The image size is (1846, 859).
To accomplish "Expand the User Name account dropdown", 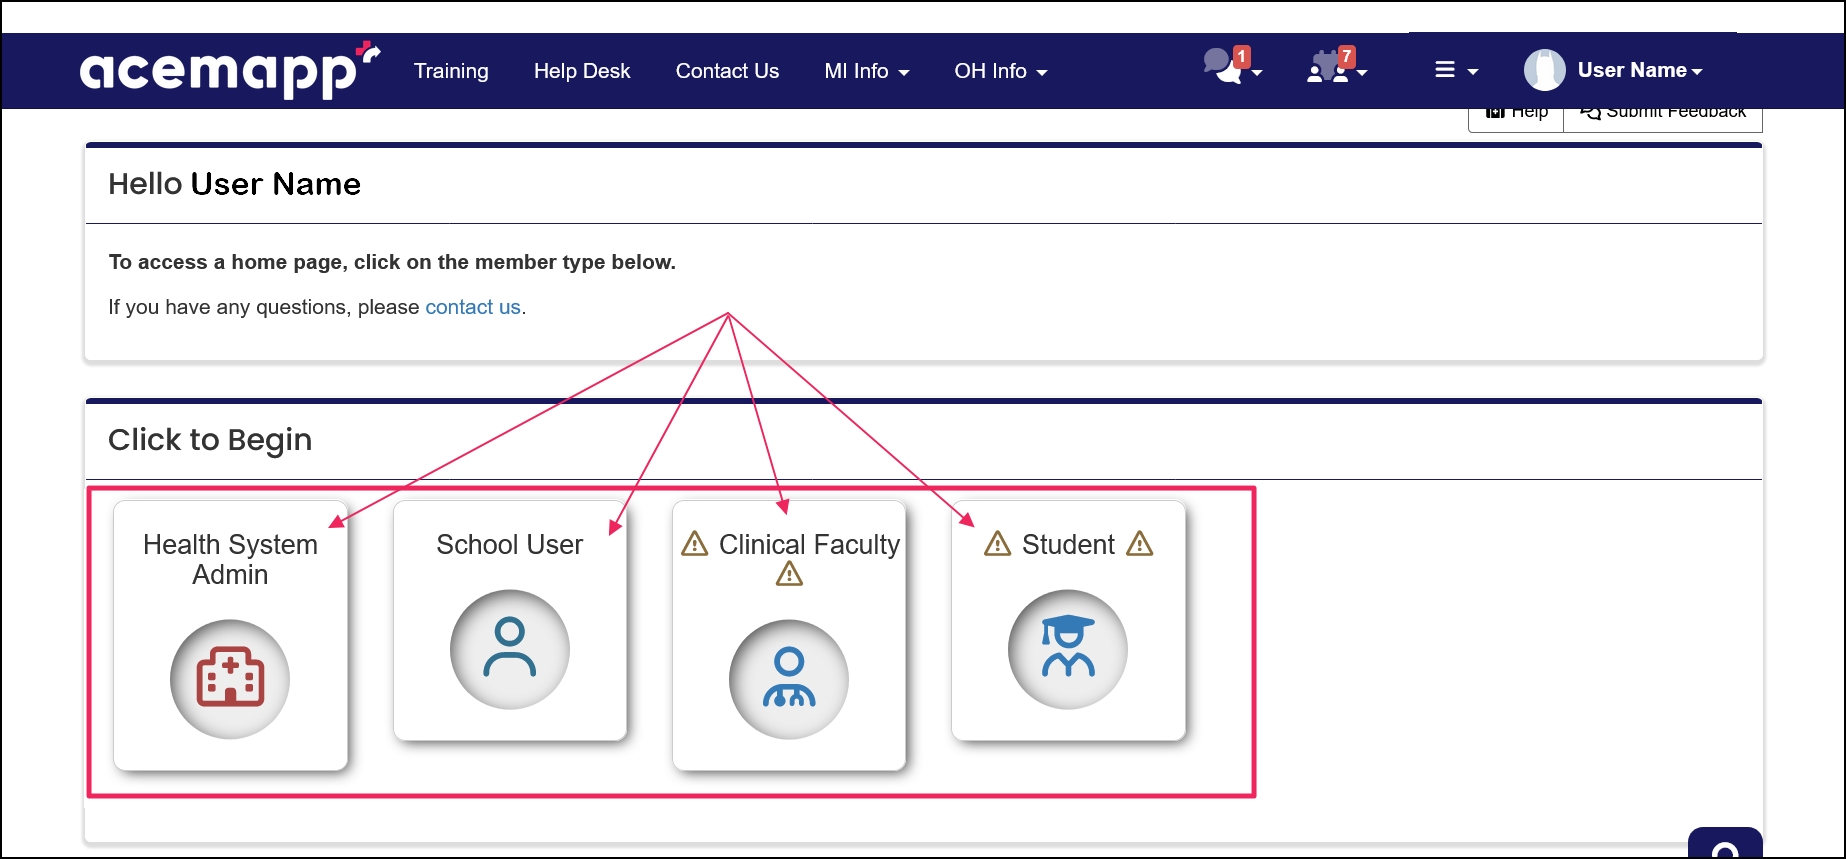I will coord(1640,70).
